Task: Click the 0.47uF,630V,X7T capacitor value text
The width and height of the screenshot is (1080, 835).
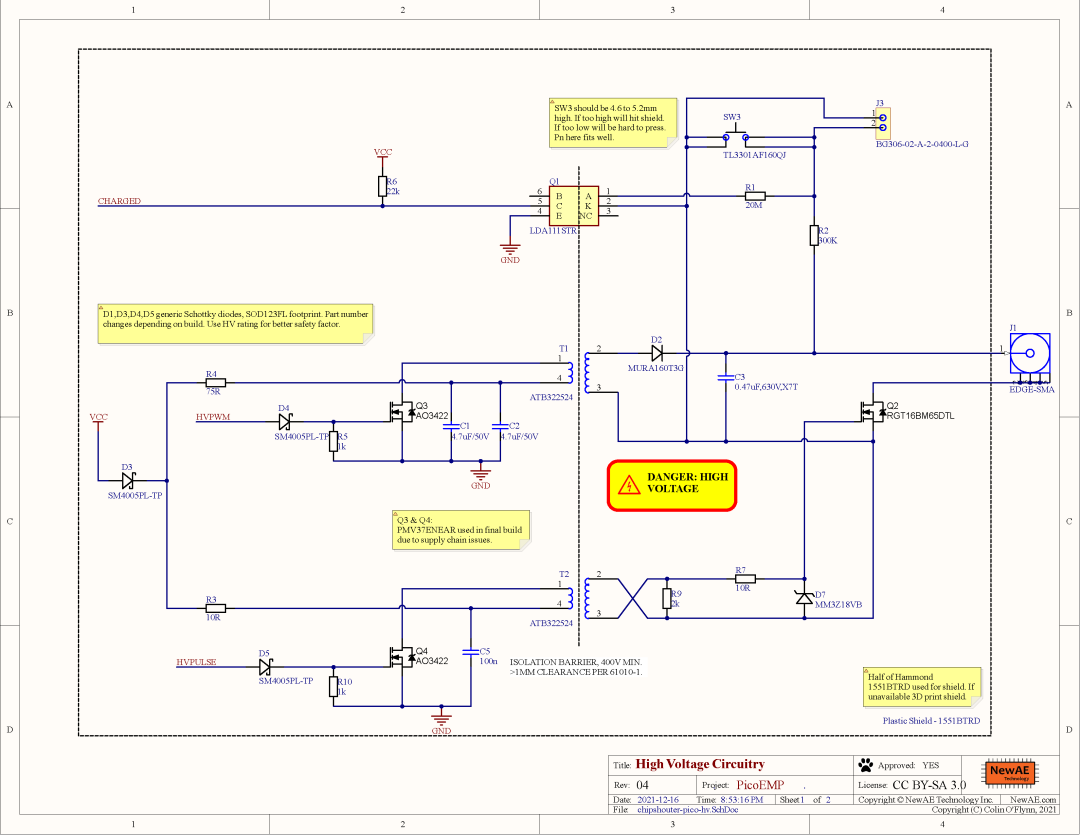Action: click(x=766, y=386)
